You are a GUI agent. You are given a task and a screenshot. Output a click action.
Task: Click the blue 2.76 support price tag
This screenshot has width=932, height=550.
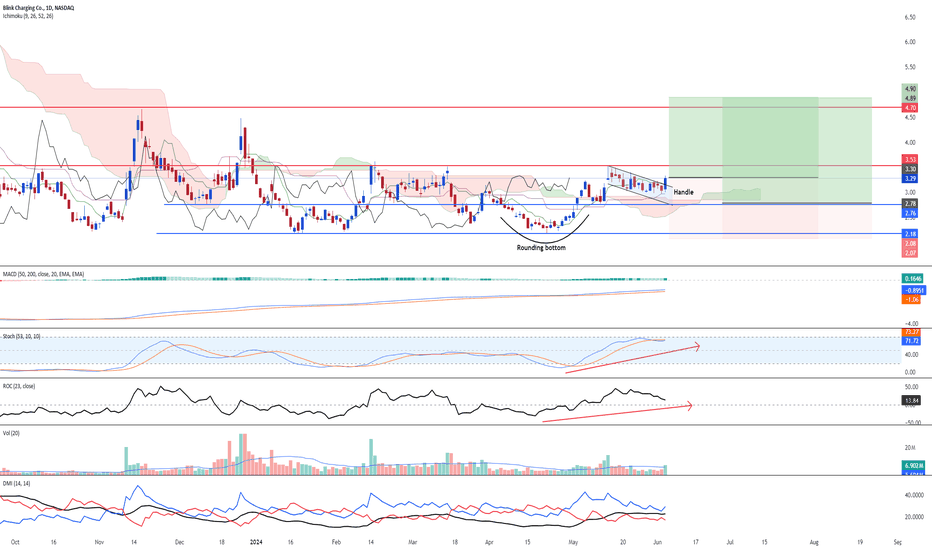point(910,213)
